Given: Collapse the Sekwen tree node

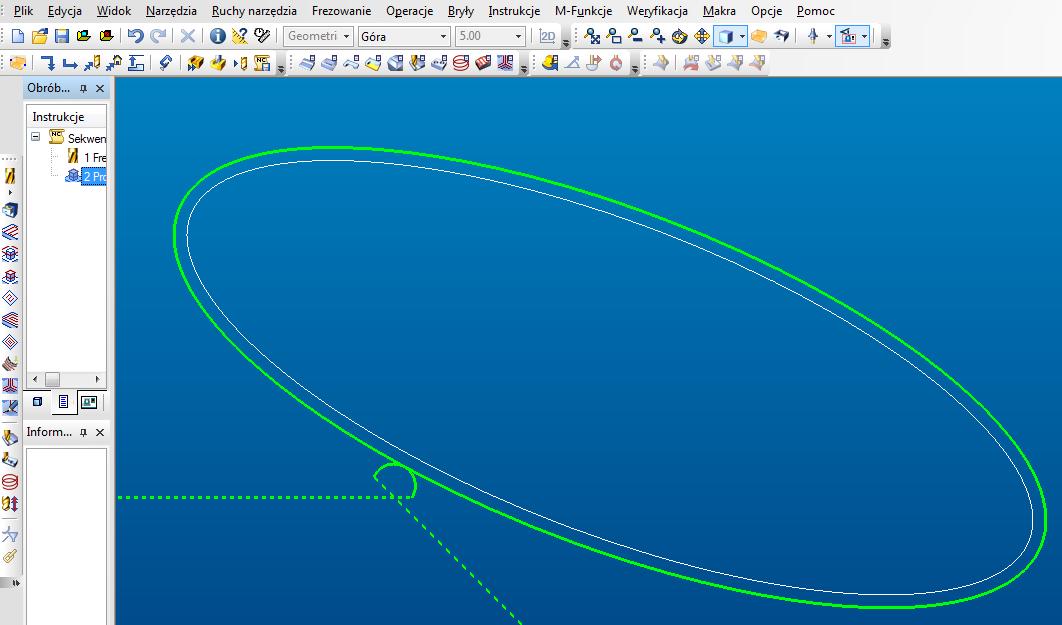Looking at the screenshot, I should [x=36, y=137].
